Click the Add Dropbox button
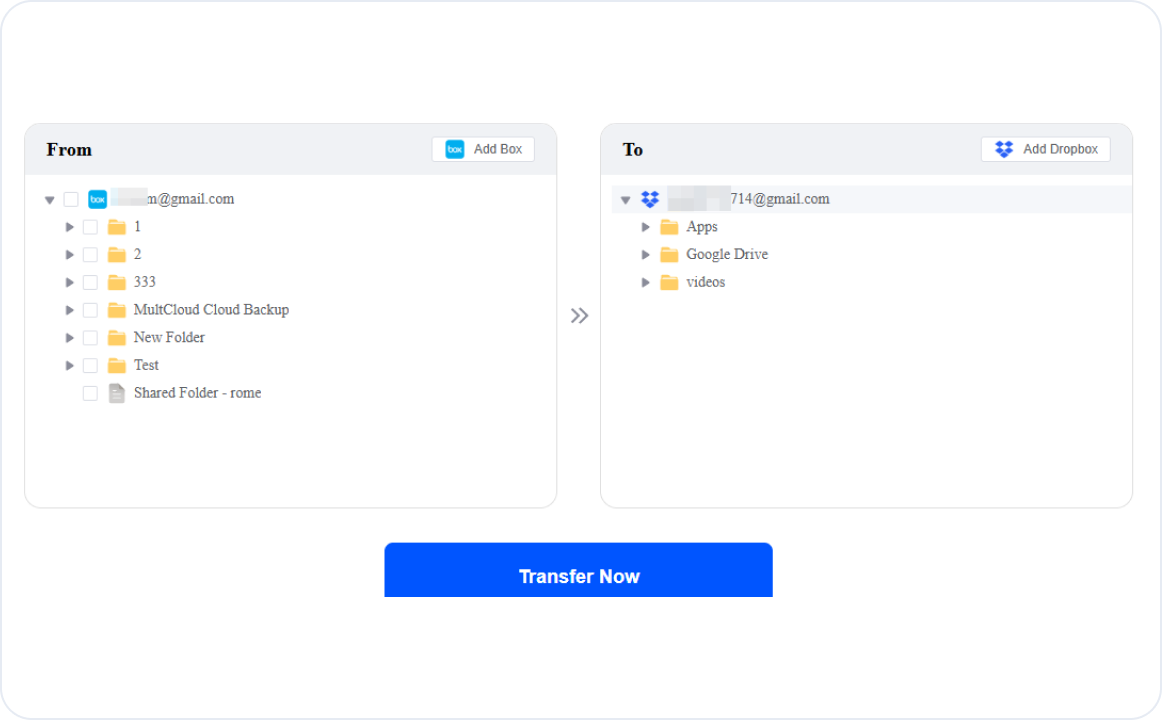The image size is (1162, 720). (x=1046, y=149)
